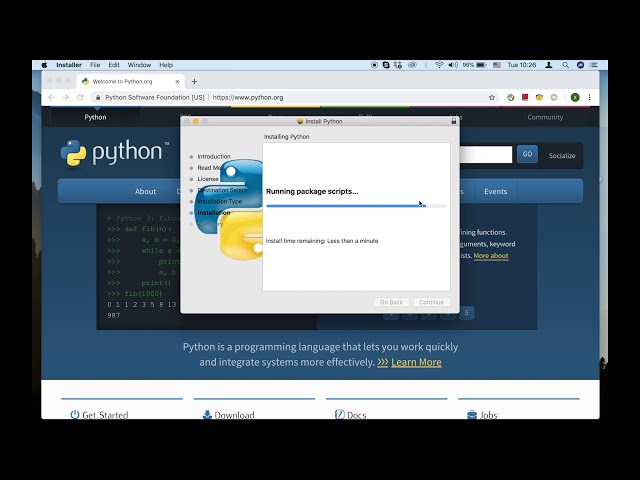This screenshot has height=480, width=640.
Task: Select the Welcome to Python.org tab
Action: [131, 81]
